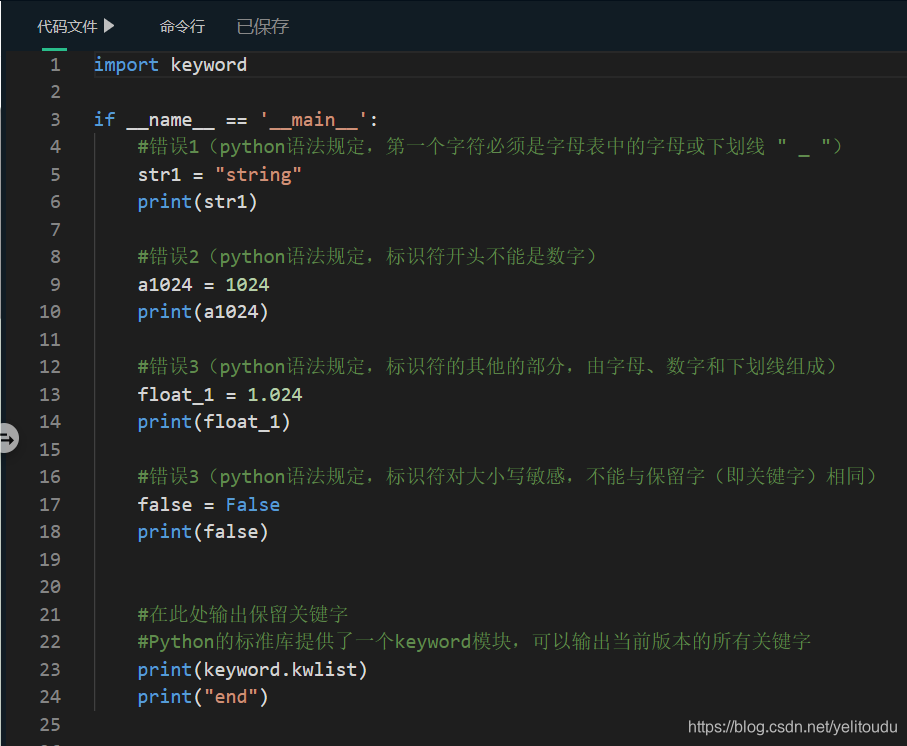Click the comment 标识符对大小写敏感 on line 16

[x=507, y=477]
